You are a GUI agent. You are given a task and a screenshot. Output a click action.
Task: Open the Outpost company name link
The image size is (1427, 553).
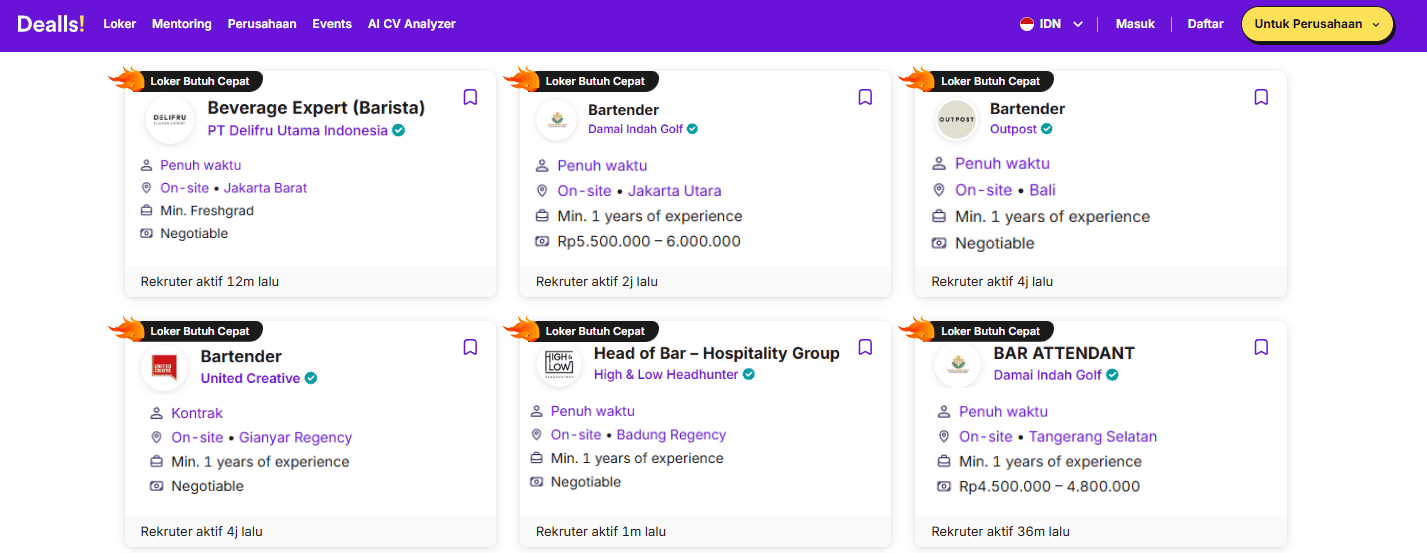[1013, 129]
